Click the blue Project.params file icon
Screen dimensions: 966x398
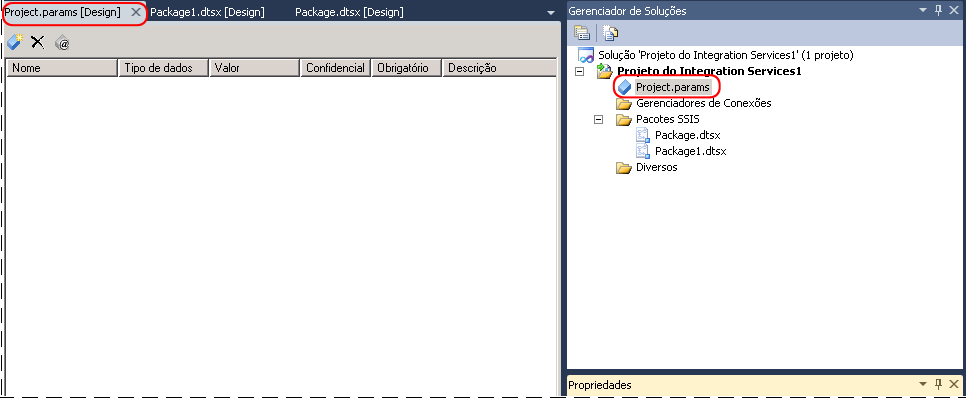click(625, 87)
